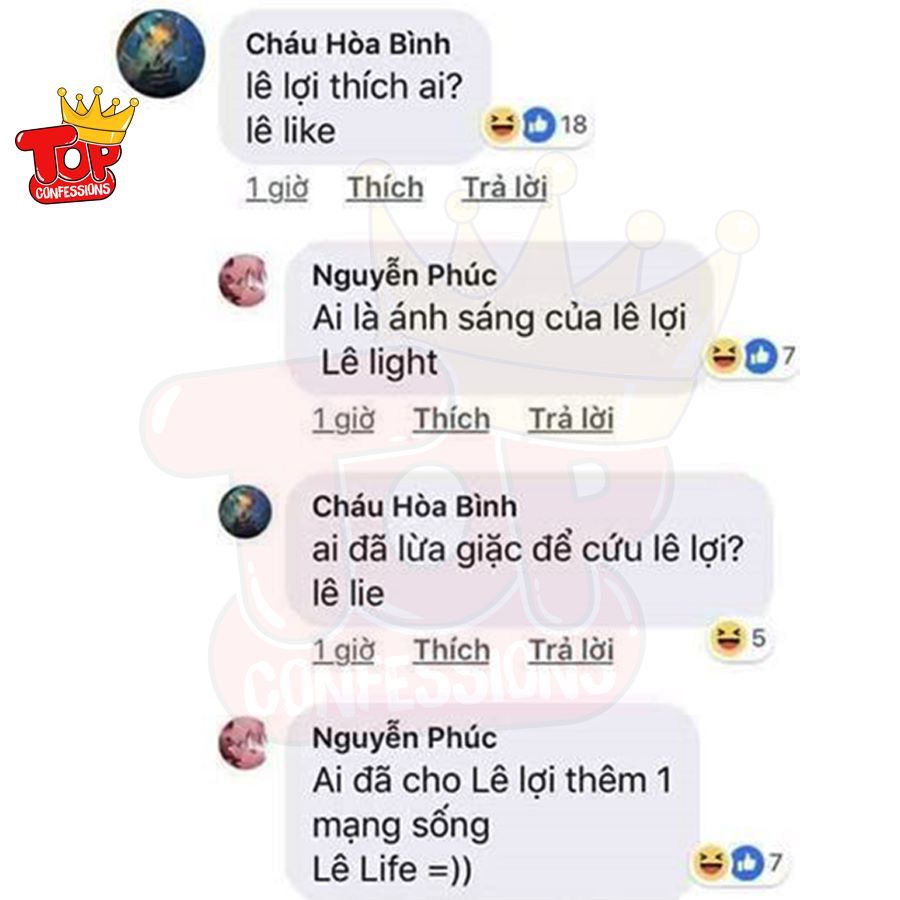This screenshot has width=900, height=900.
Task: Open Cháu Hòa Bình's avatar on "lê lie" reply
Action: tap(245, 511)
